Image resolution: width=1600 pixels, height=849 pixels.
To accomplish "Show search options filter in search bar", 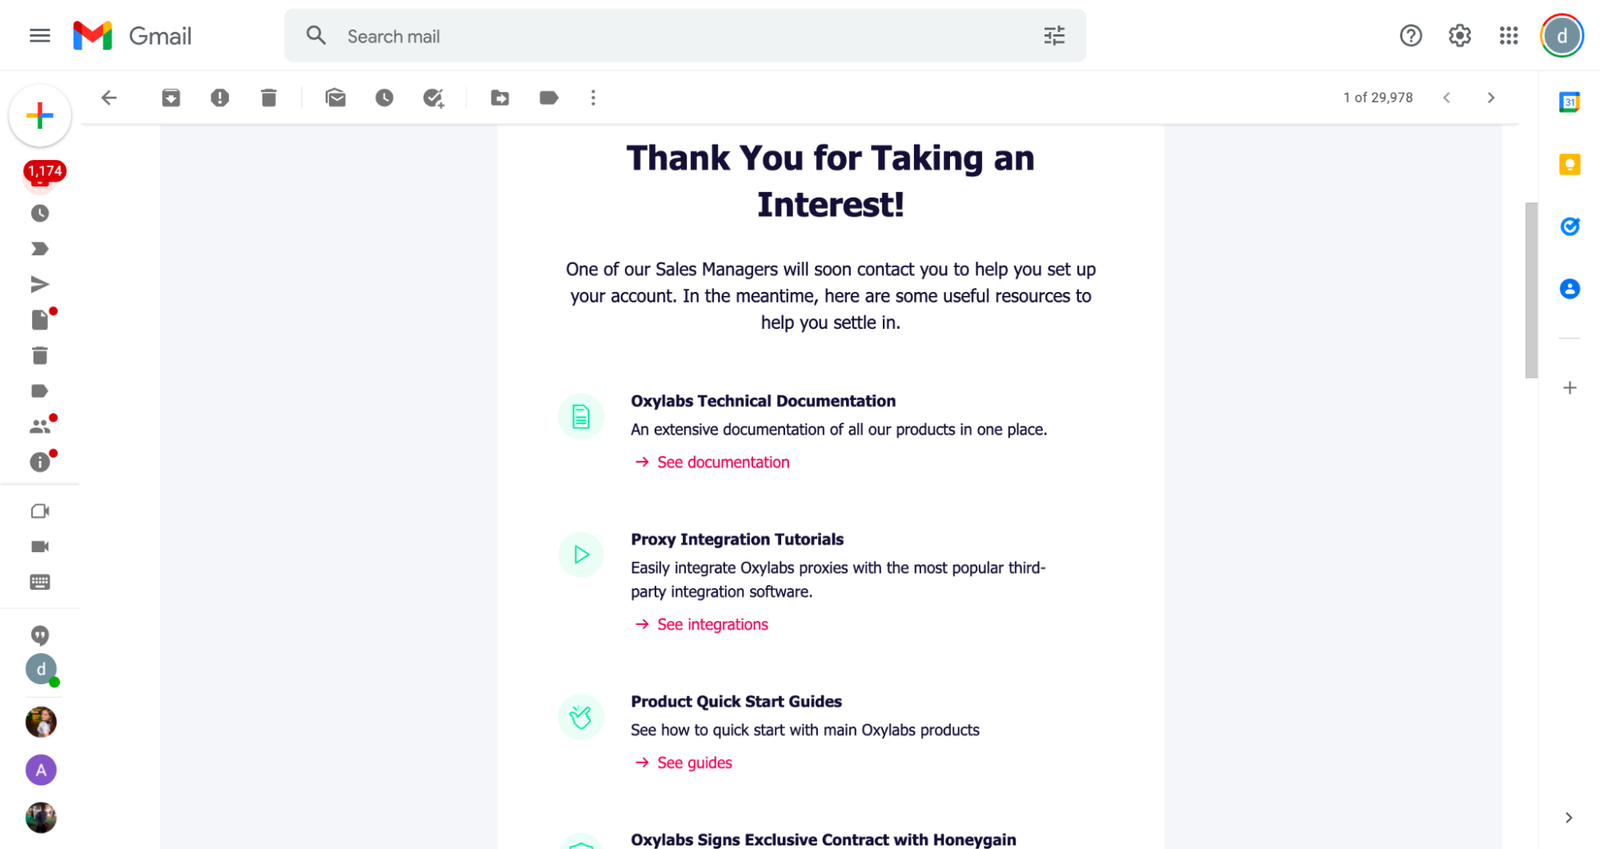I will point(1054,36).
